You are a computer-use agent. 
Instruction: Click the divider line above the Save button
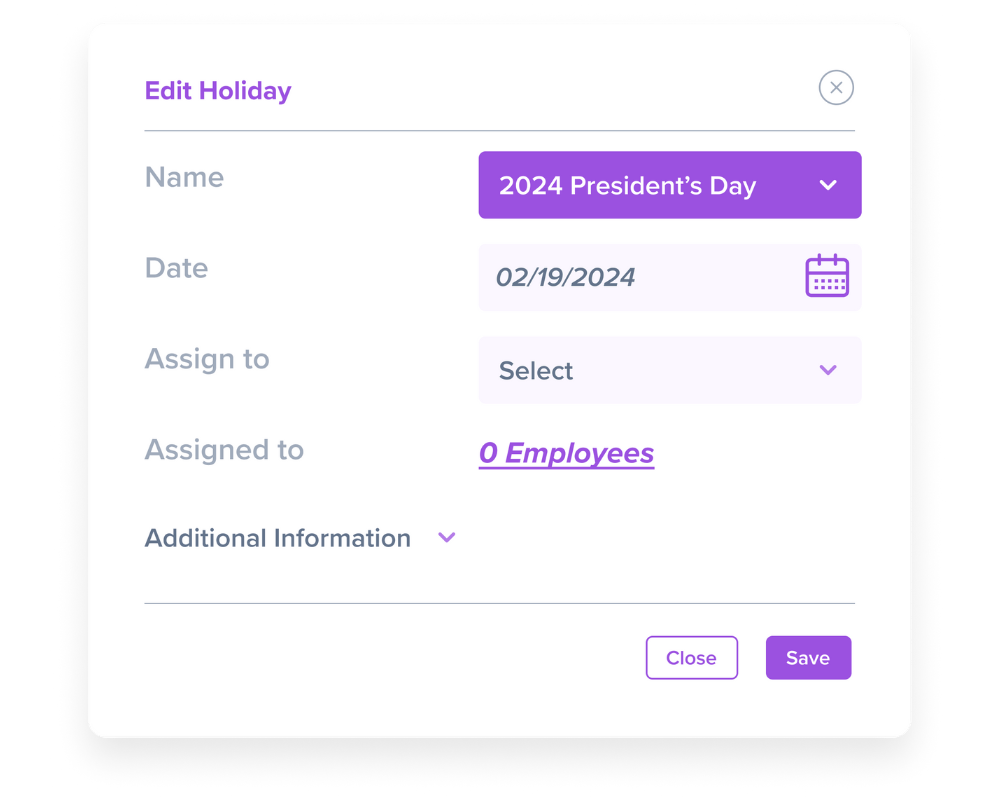click(x=499, y=603)
